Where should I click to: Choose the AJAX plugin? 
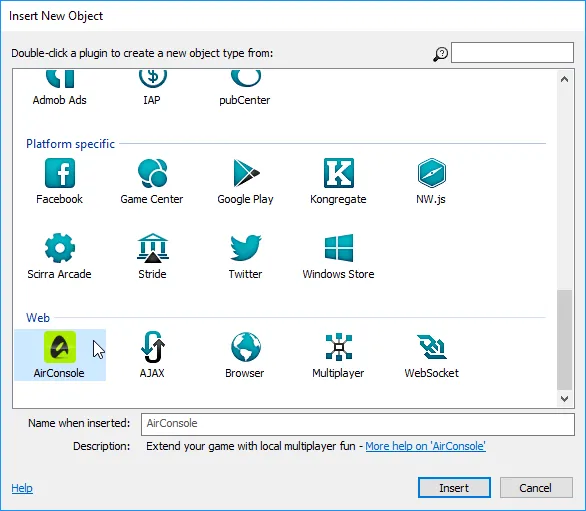tap(152, 355)
